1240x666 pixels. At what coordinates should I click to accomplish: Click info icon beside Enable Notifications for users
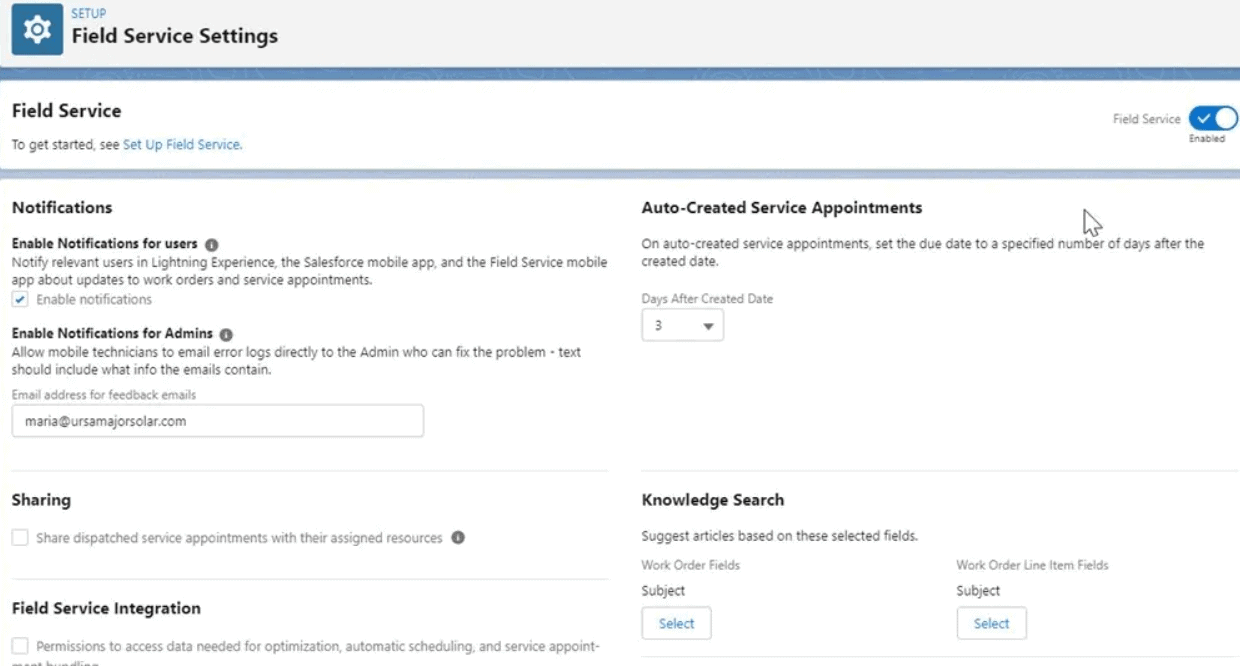(x=211, y=244)
